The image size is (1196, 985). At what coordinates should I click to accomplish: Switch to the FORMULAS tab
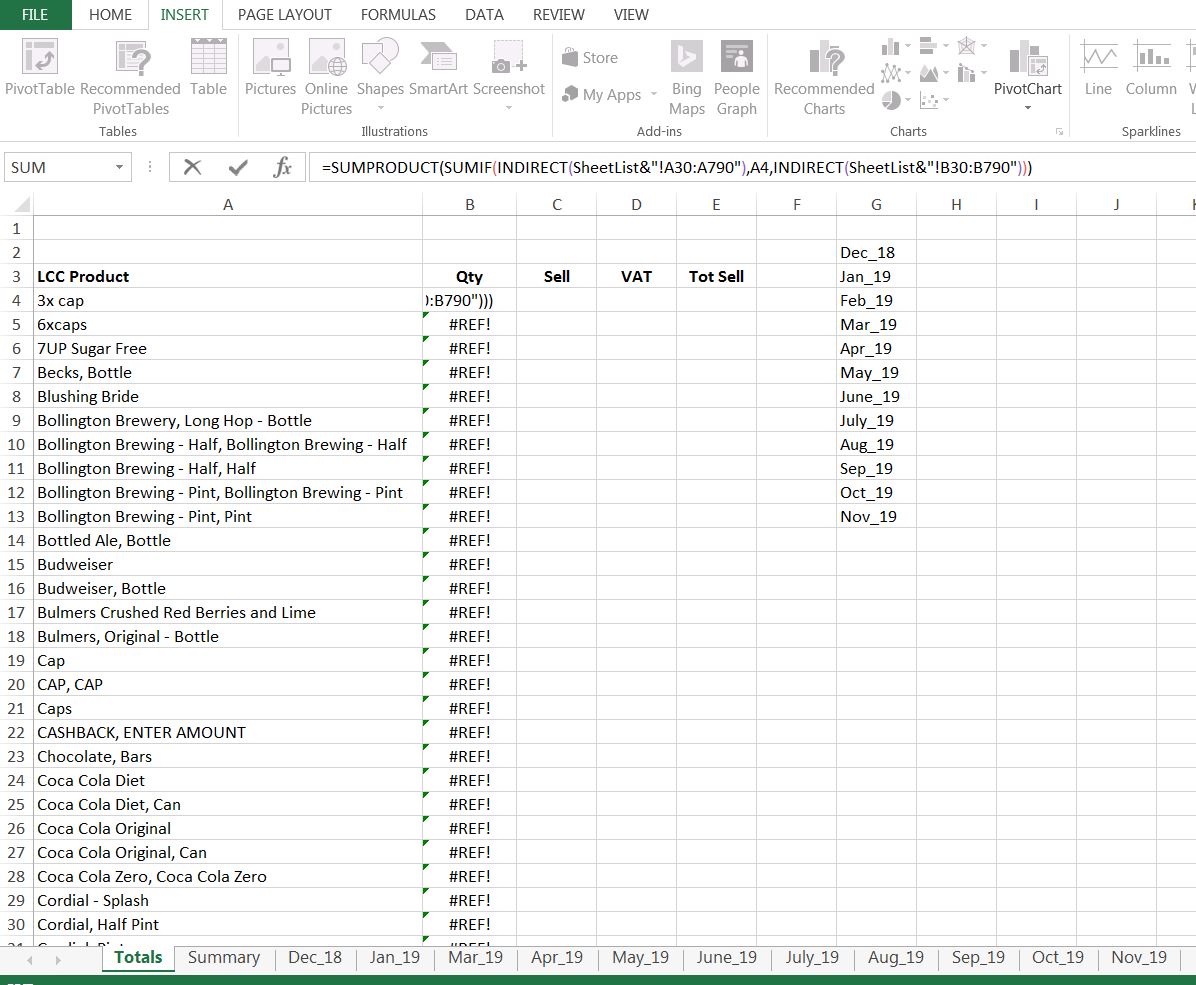(x=398, y=14)
